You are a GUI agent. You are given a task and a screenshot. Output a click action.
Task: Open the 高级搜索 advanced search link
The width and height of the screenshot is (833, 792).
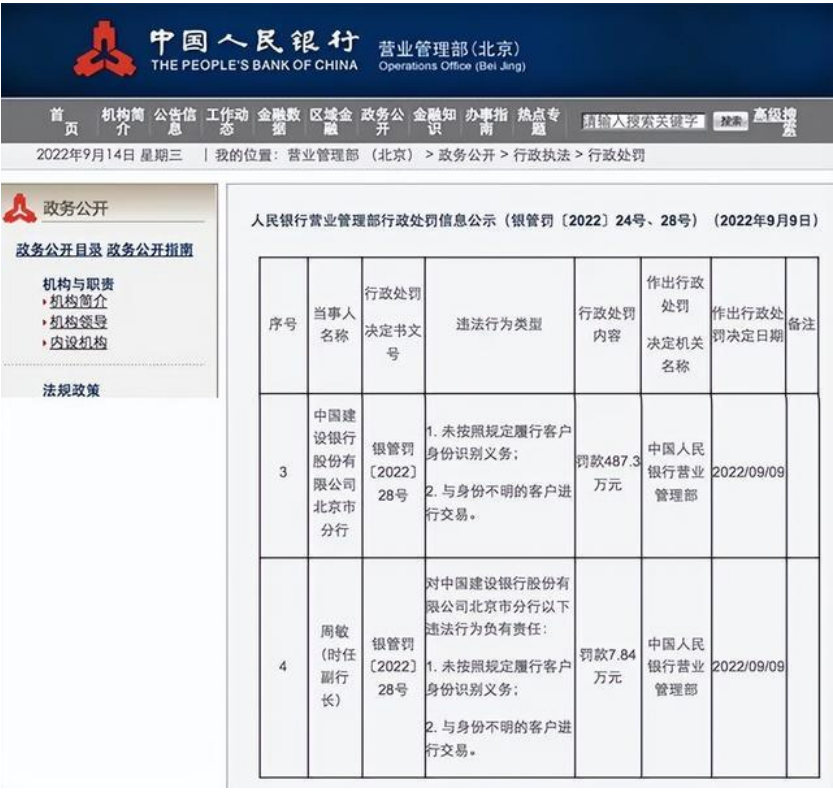pos(776,122)
